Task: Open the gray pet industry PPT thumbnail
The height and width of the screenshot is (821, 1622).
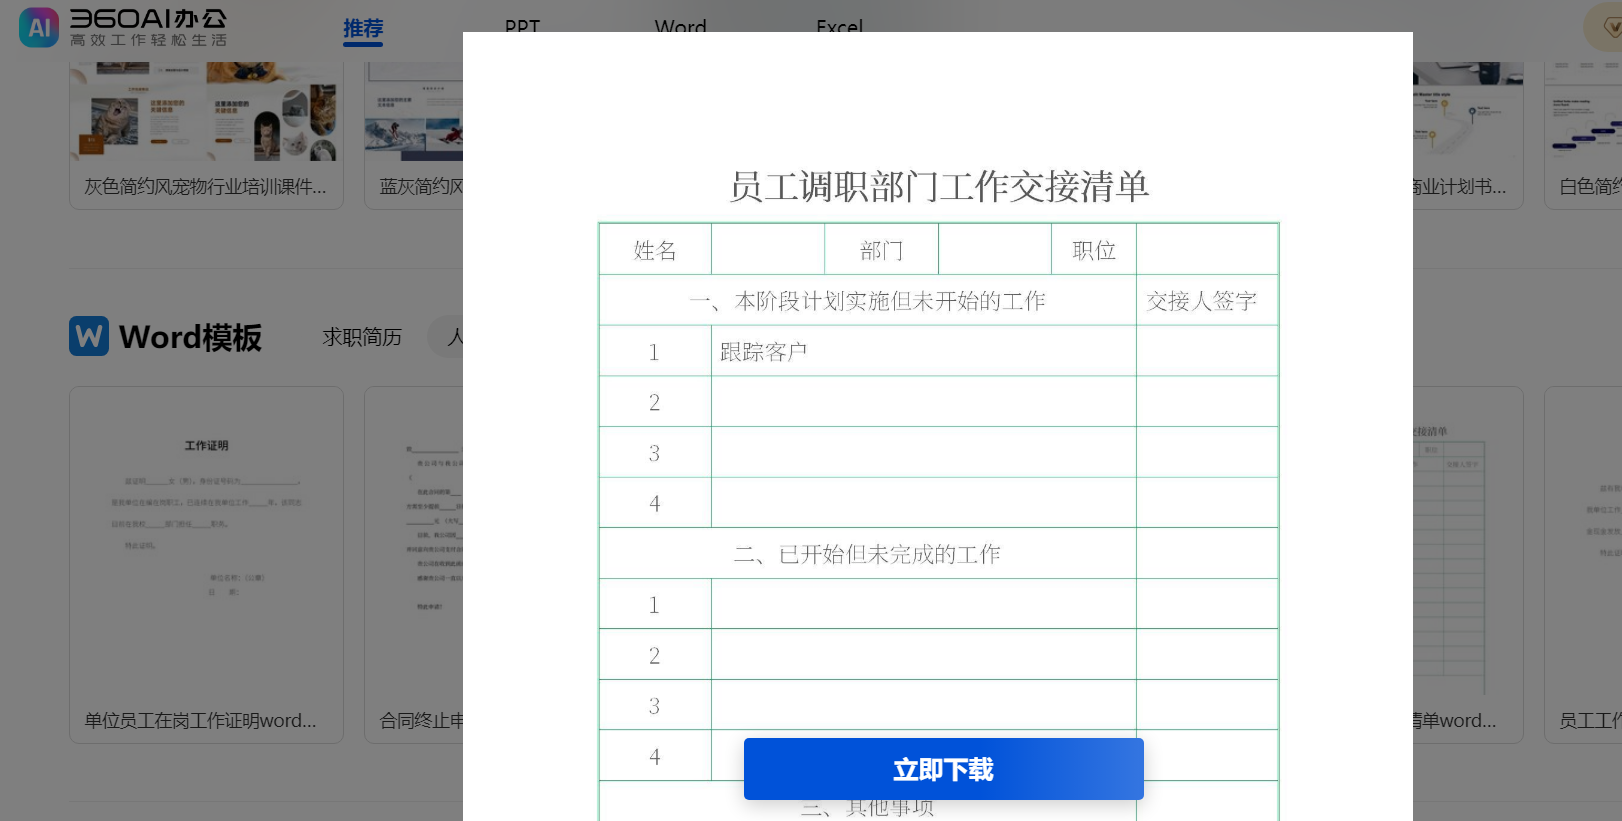Action: coord(206,112)
